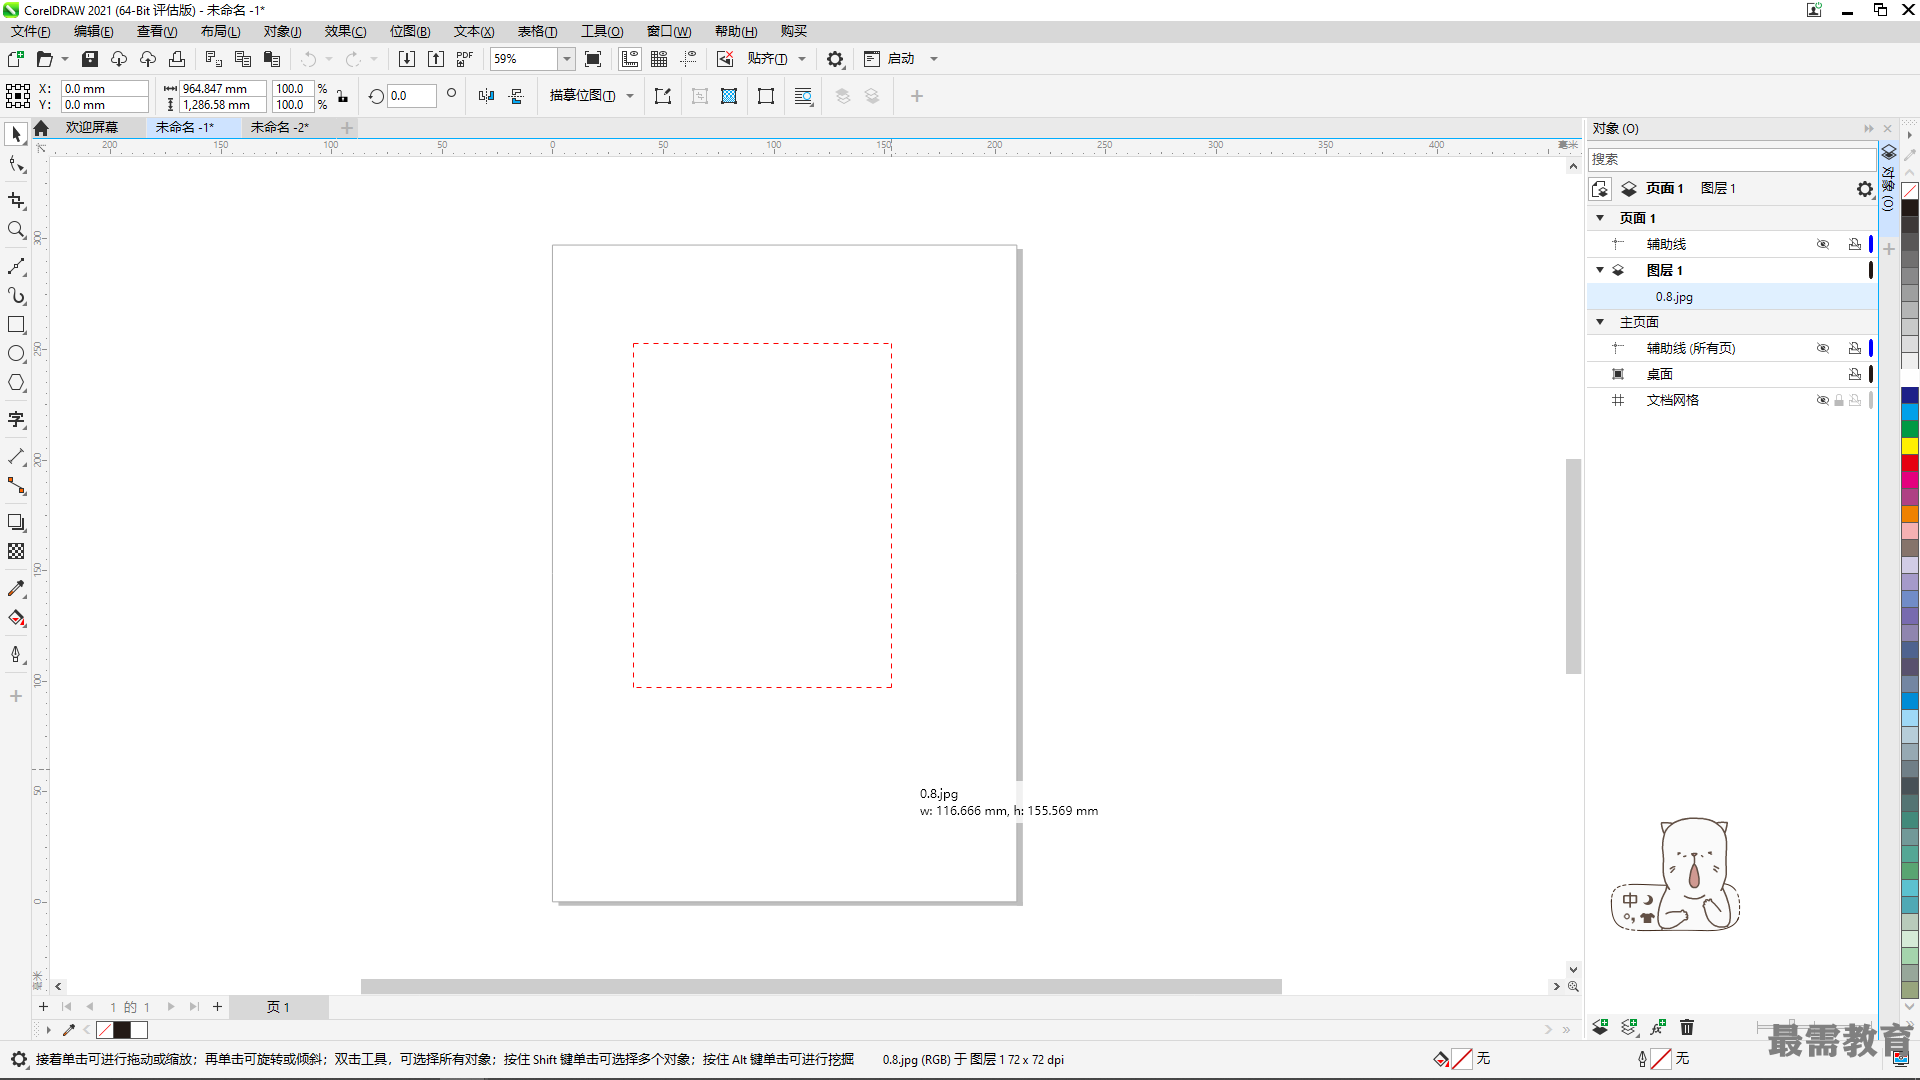This screenshot has height=1080, width=1920.
Task: Mirror the bitmap horizontally
Action: point(486,96)
